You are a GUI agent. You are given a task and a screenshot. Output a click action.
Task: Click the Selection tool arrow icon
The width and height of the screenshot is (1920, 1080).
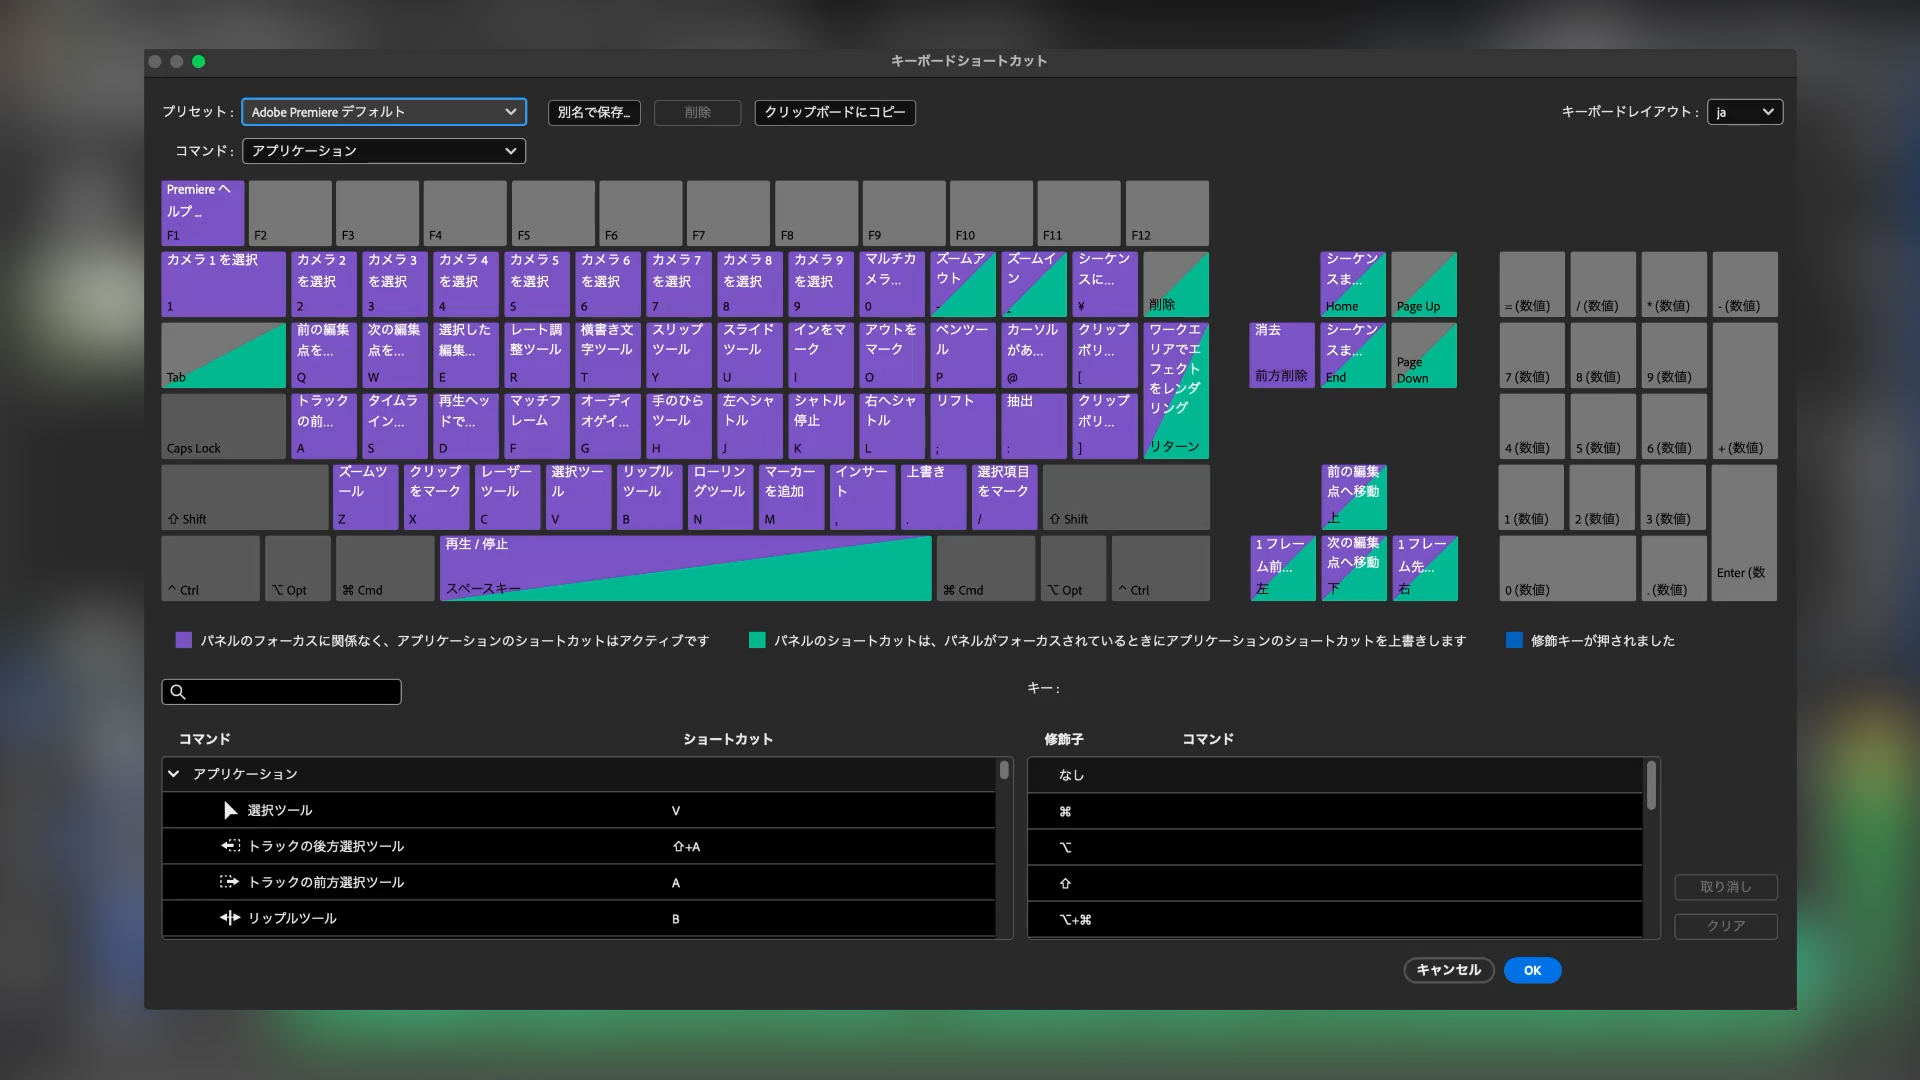click(x=231, y=810)
